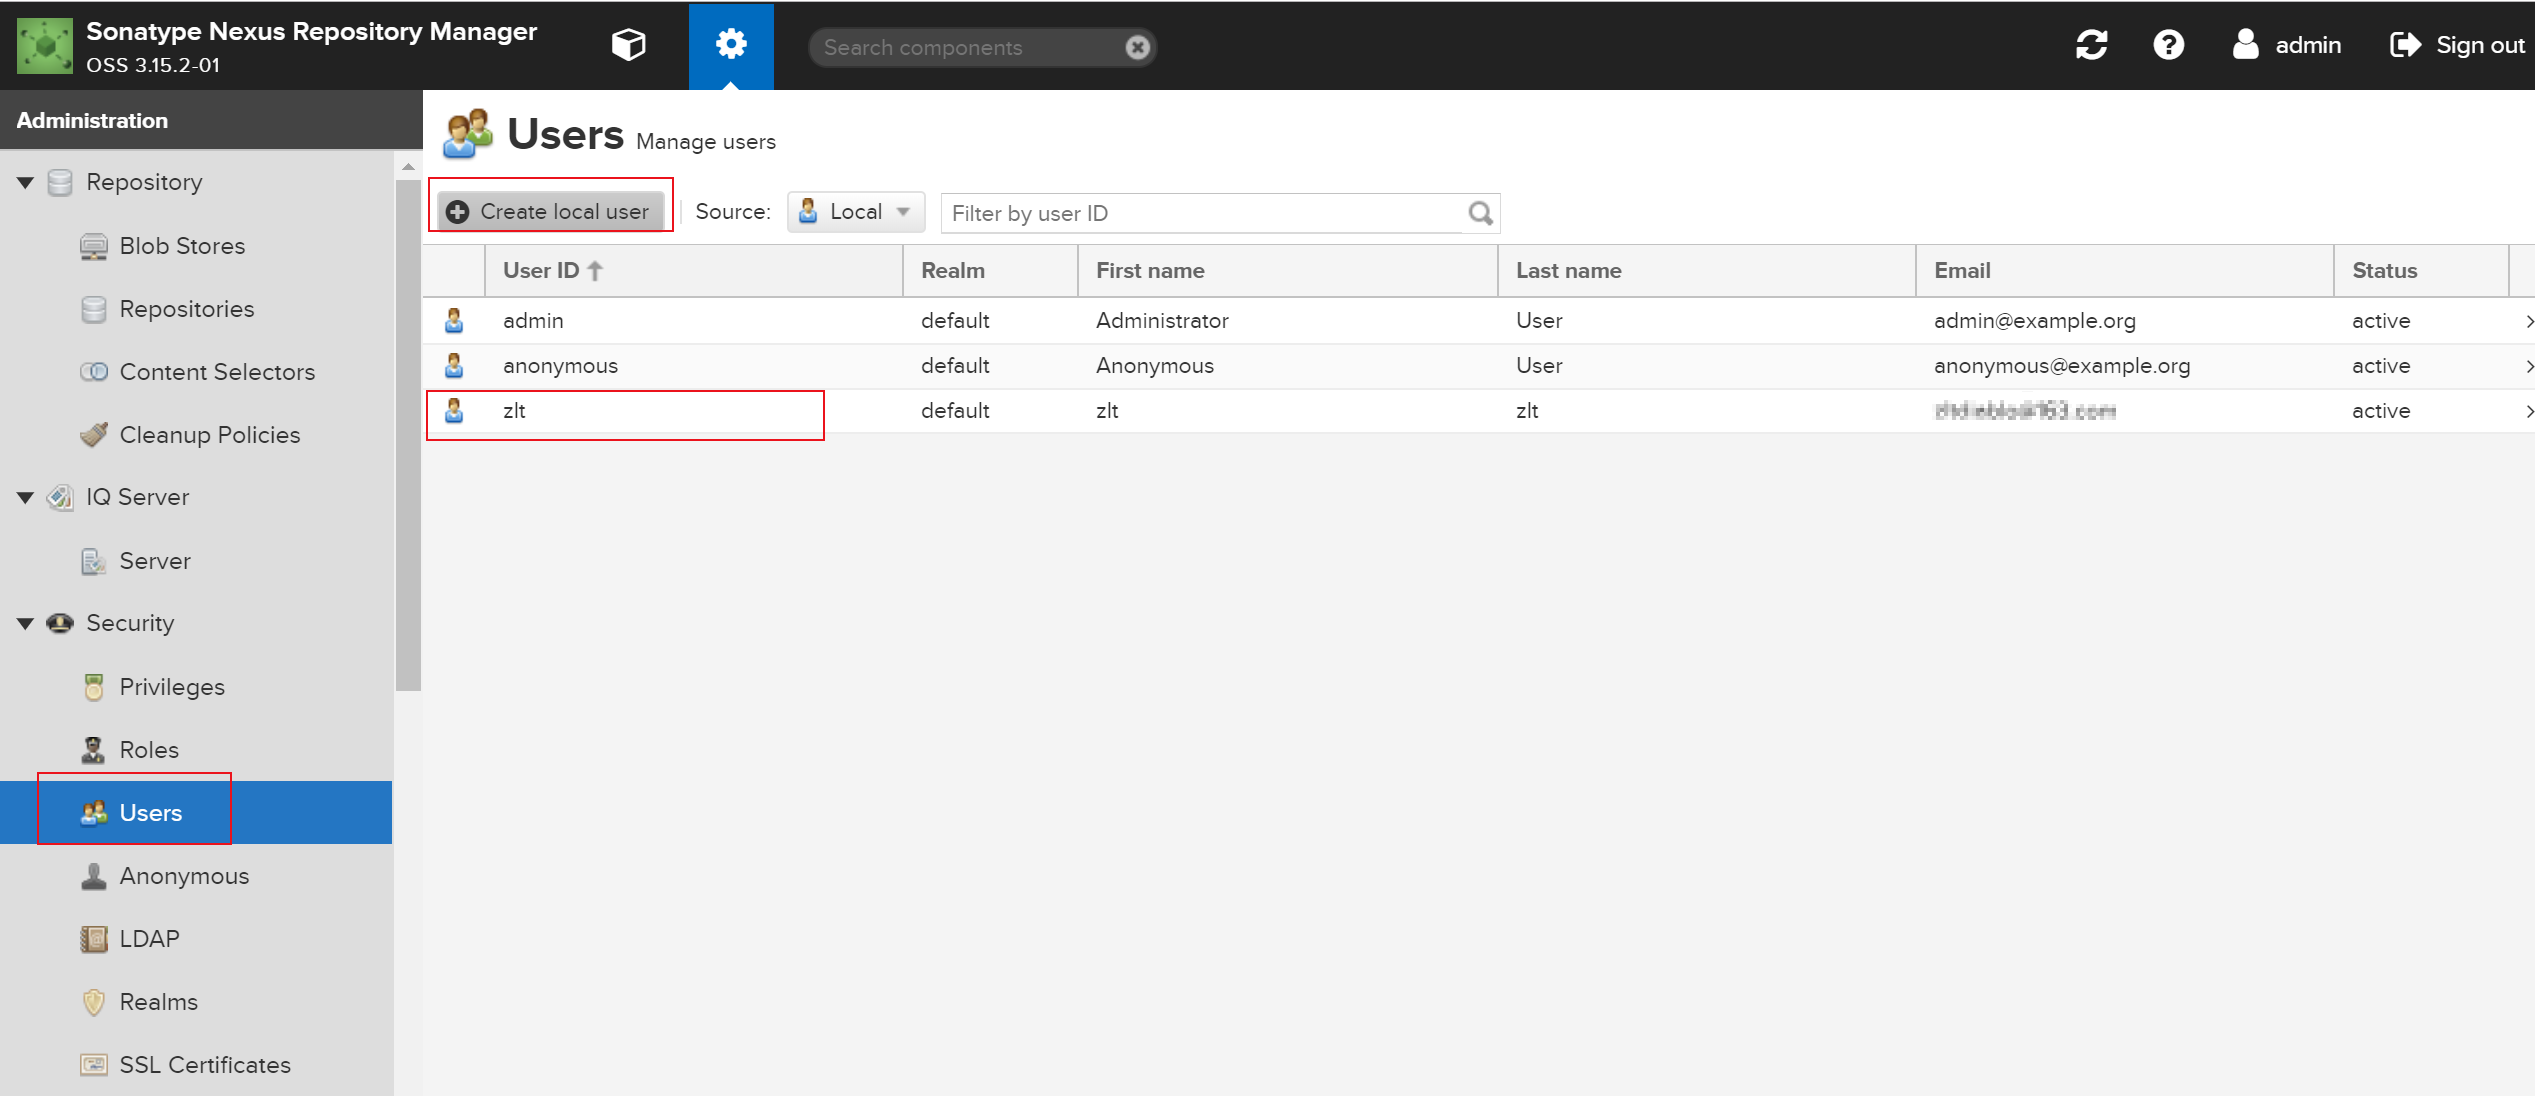Open the Source Local dropdown
This screenshot has width=2535, height=1096.
click(x=856, y=212)
